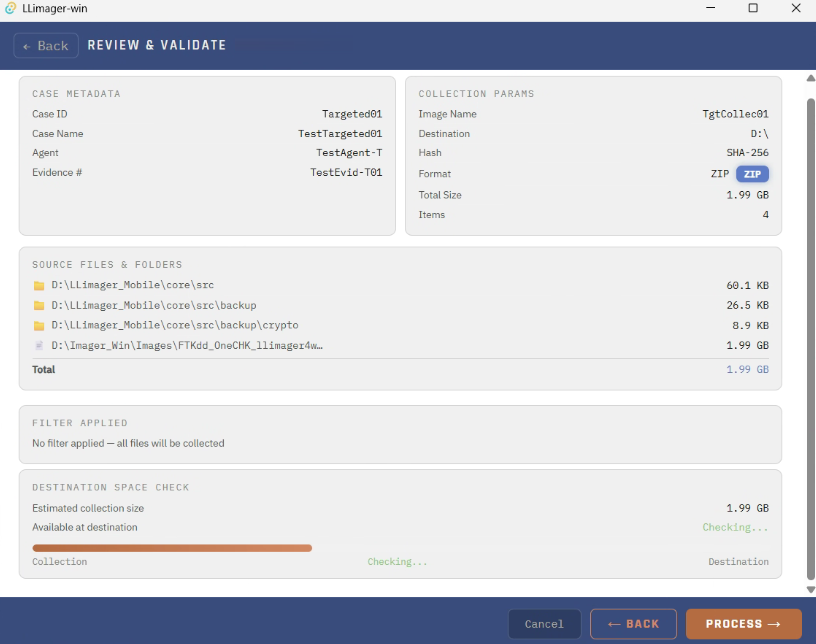Click the 'Available at destination' Checking... status
Screen dimensions: 816x644
pyautogui.click(x=735, y=527)
